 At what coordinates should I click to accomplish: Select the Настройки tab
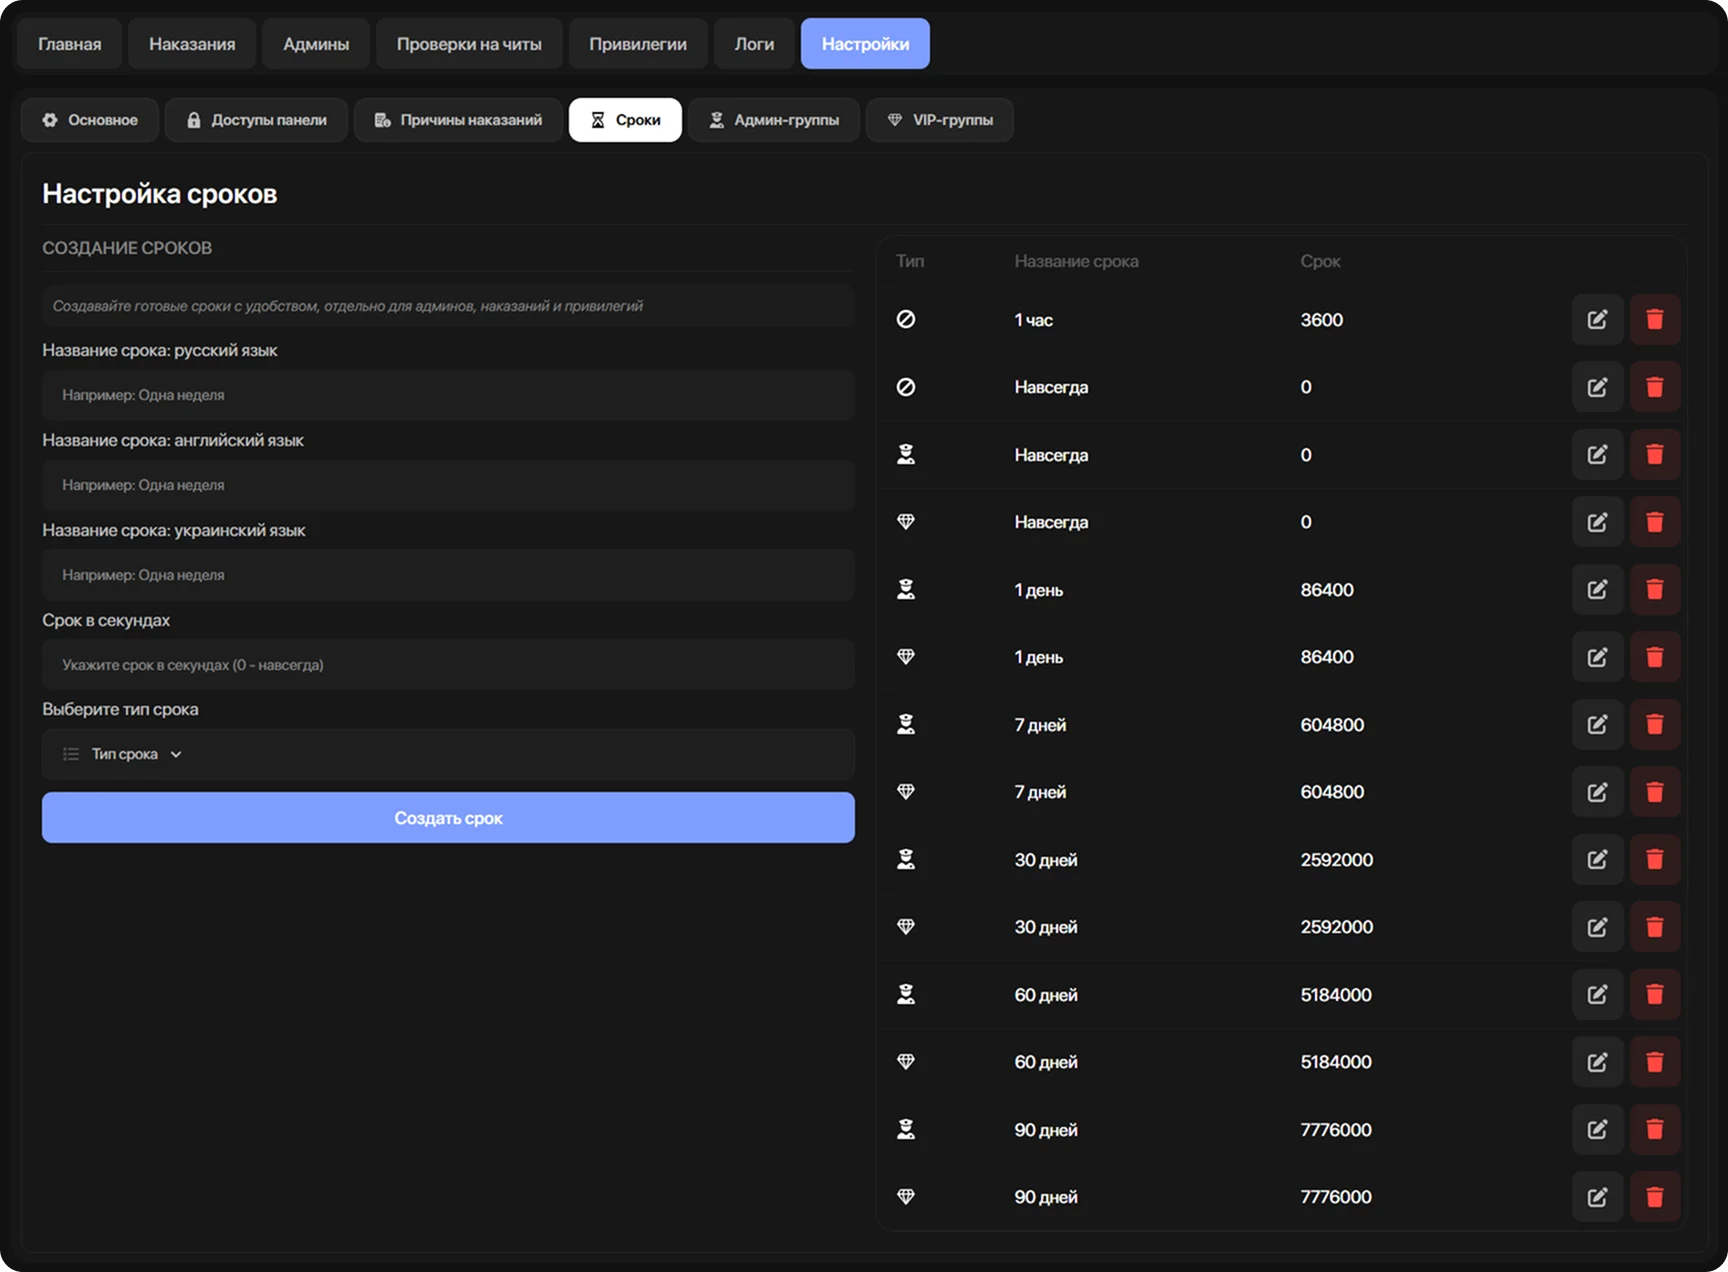(865, 44)
